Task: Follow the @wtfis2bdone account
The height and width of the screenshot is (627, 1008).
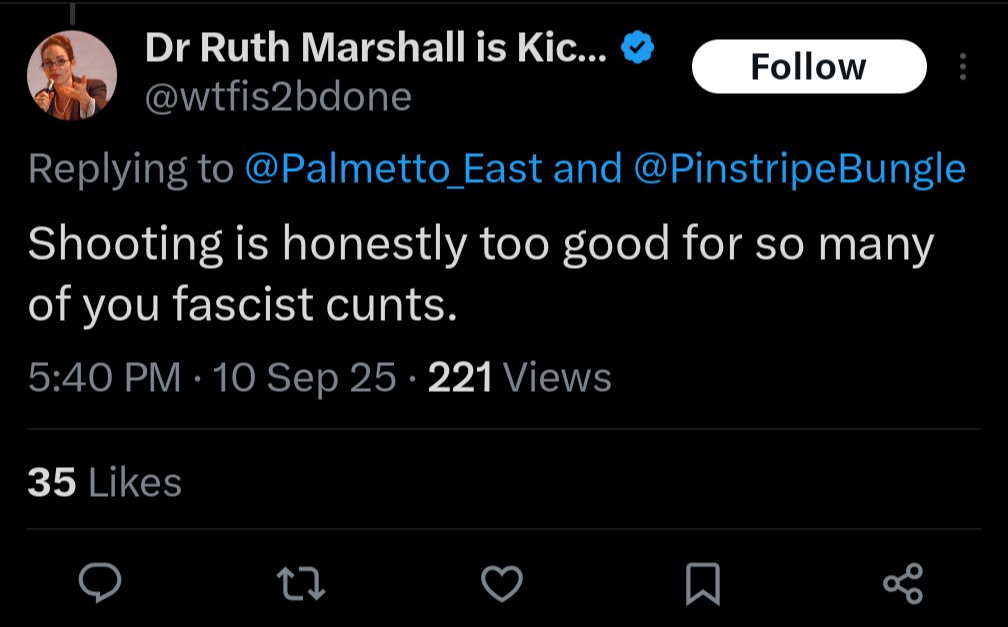Action: pos(809,66)
